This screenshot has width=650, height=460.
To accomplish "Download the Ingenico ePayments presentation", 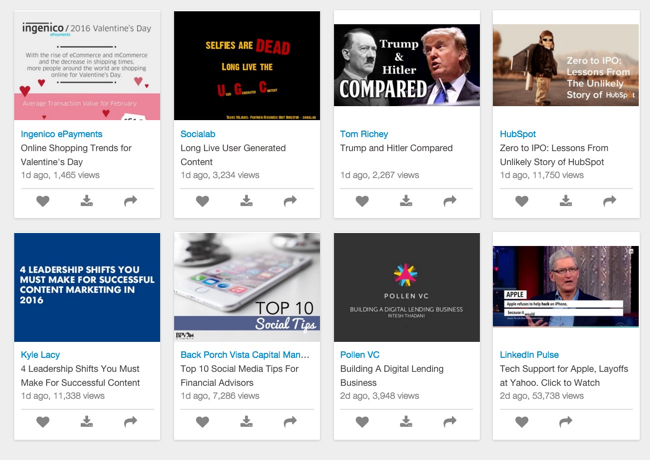I will [87, 201].
